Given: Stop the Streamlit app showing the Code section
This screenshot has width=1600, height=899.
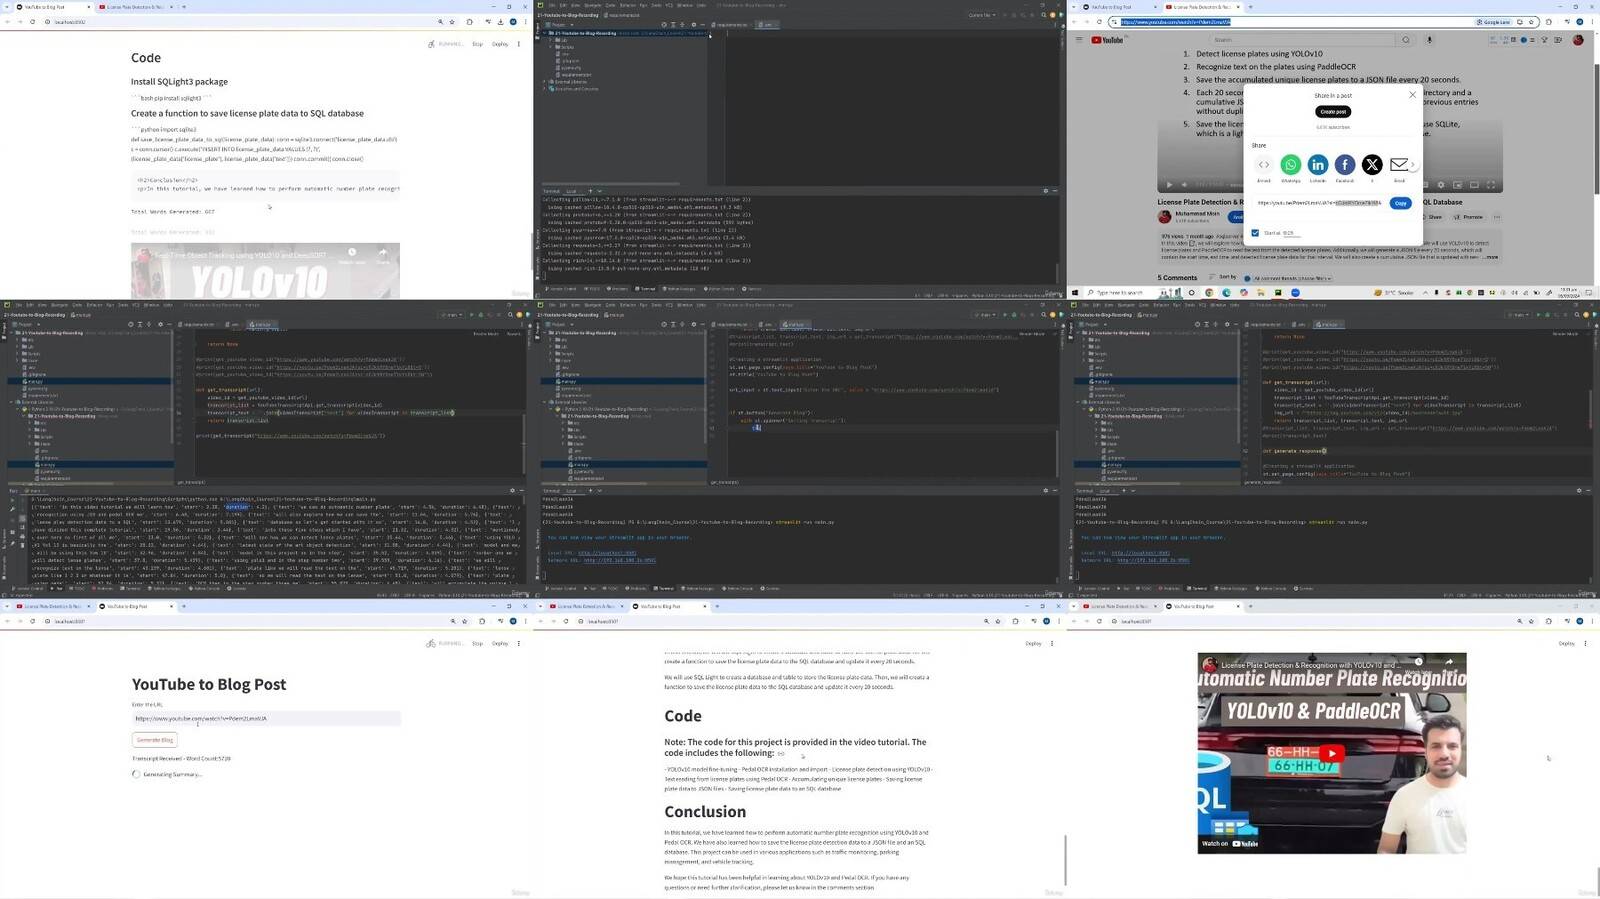Looking at the screenshot, I should pos(477,44).
